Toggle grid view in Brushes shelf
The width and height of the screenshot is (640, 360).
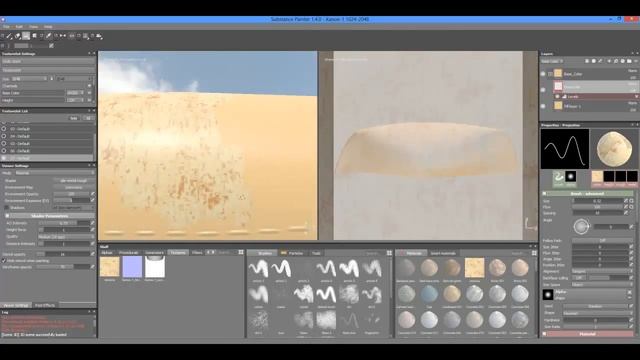pyautogui.click(x=389, y=253)
